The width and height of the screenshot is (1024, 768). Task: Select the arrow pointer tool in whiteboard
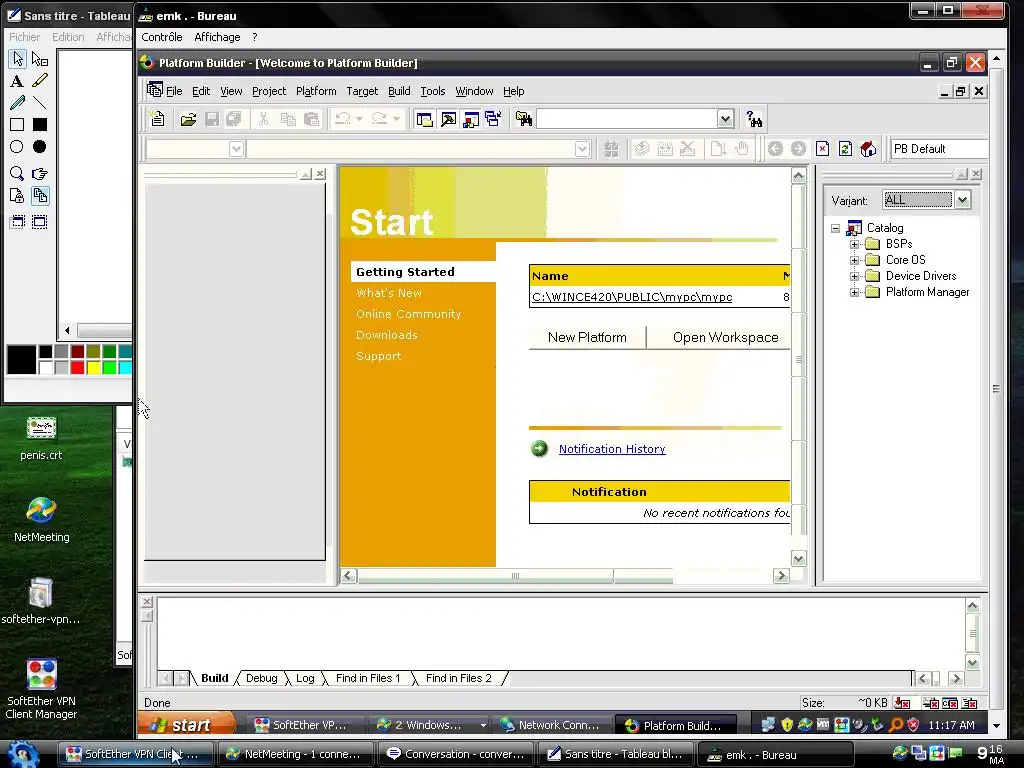pyautogui.click(x=18, y=59)
